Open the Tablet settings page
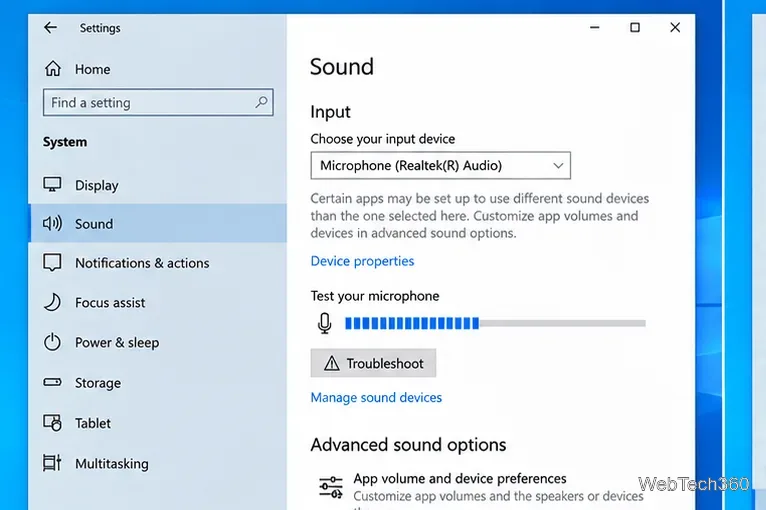 pyautogui.click(x=157, y=423)
